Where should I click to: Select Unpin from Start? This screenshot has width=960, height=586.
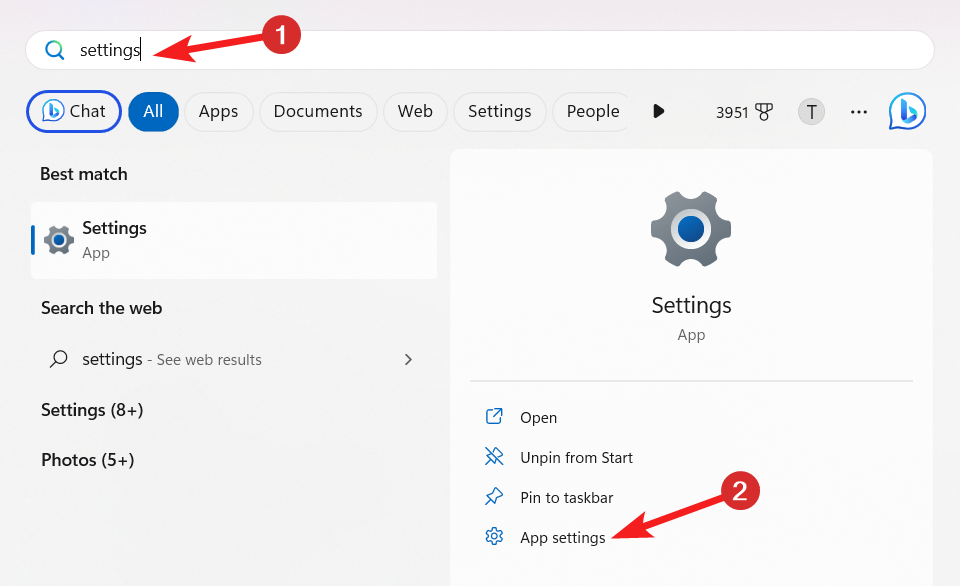point(576,458)
